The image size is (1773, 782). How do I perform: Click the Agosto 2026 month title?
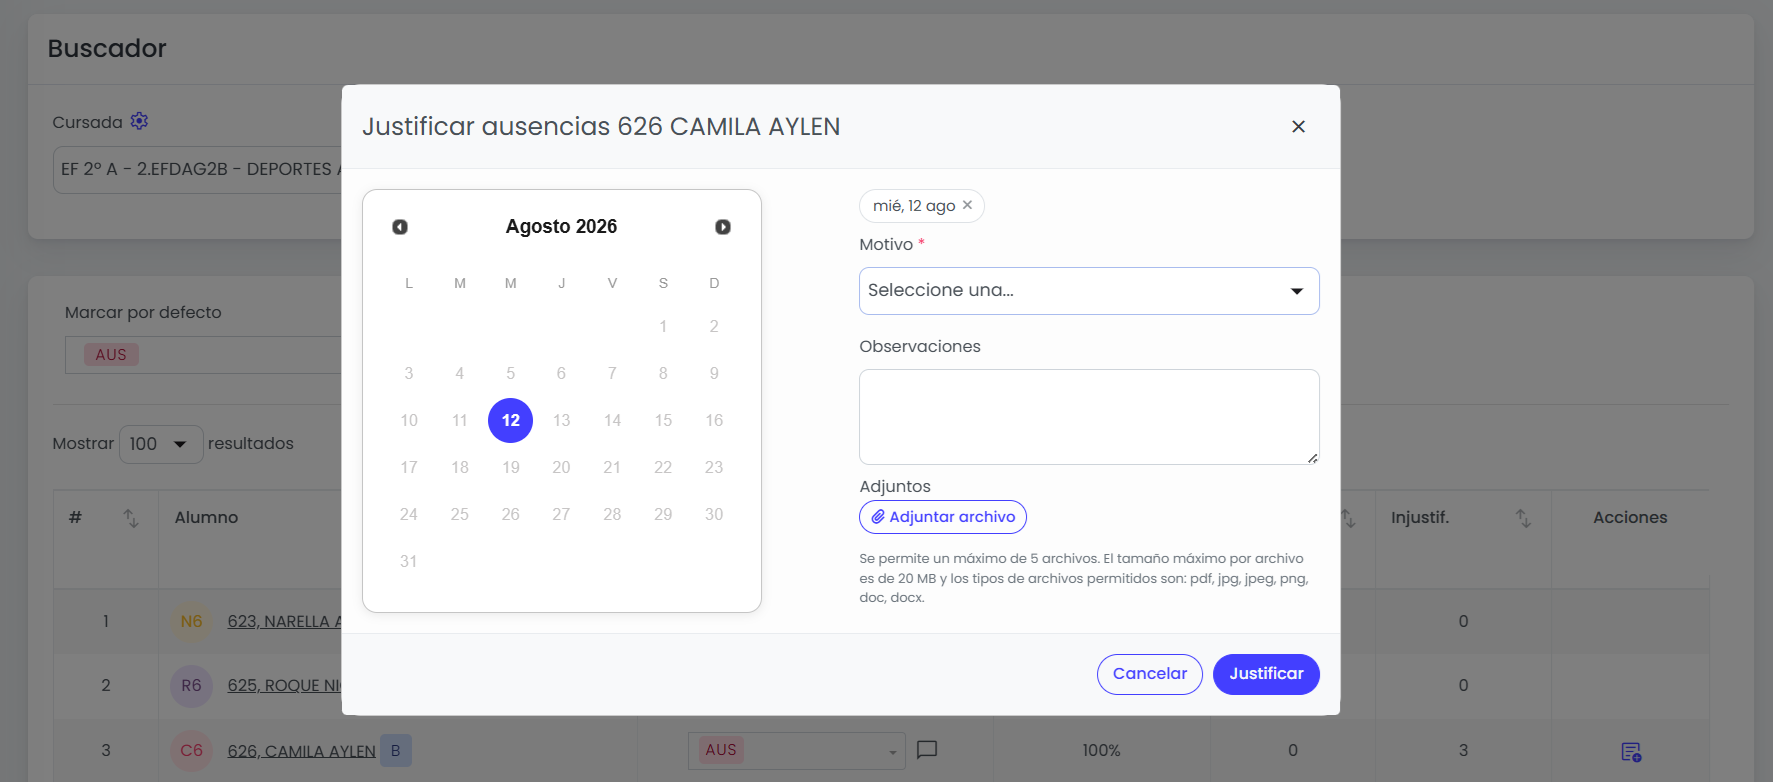point(561,227)
